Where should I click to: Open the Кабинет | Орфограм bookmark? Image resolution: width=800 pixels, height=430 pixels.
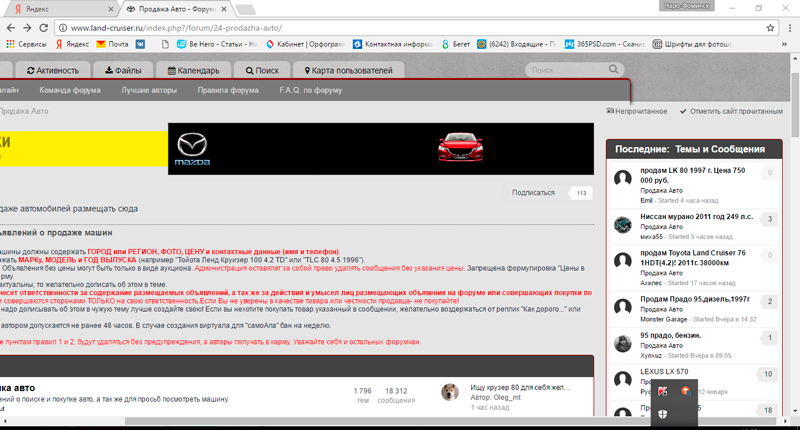[x=305, y=44]
